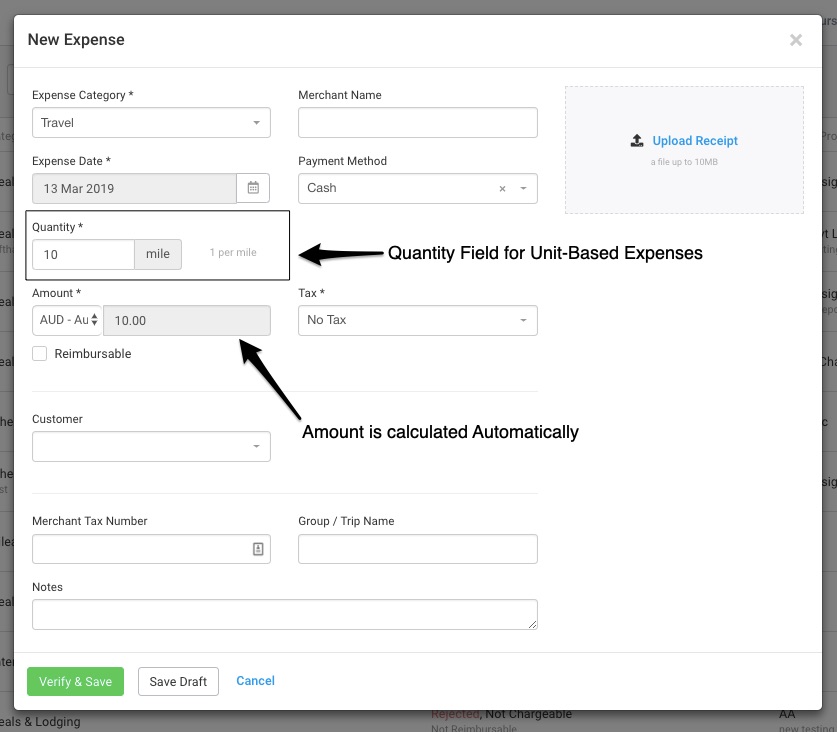Focus the Merchant Tax Number field

(151, 549)
